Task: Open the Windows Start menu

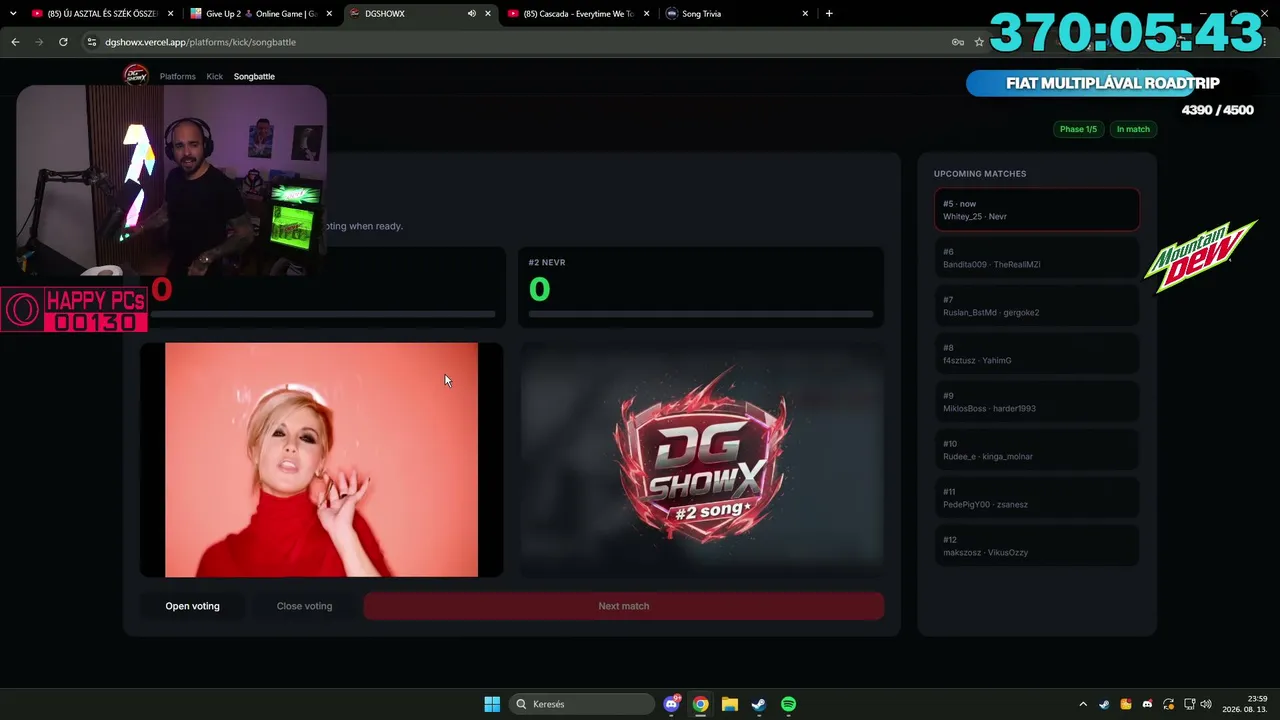Action: [492, 704]
